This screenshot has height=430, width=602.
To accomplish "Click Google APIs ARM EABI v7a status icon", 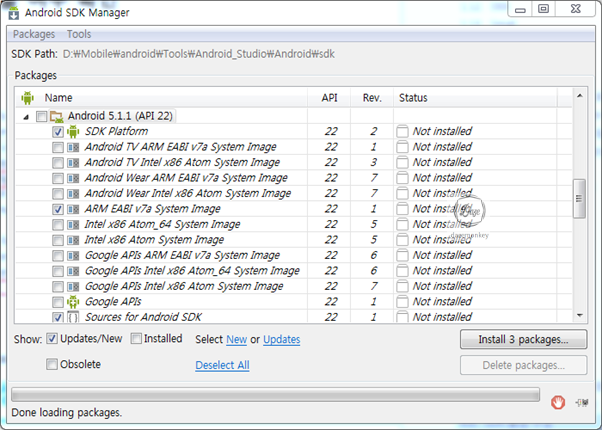I will pos(402,256).
